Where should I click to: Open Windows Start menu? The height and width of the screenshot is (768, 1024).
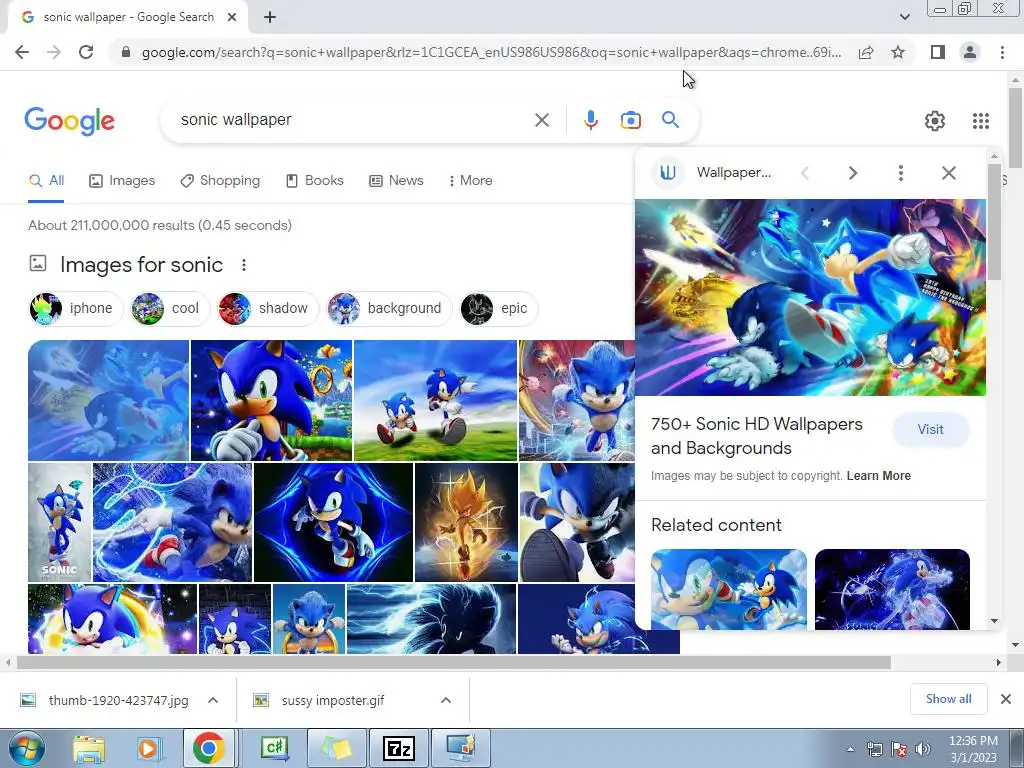tap(26, 748)
